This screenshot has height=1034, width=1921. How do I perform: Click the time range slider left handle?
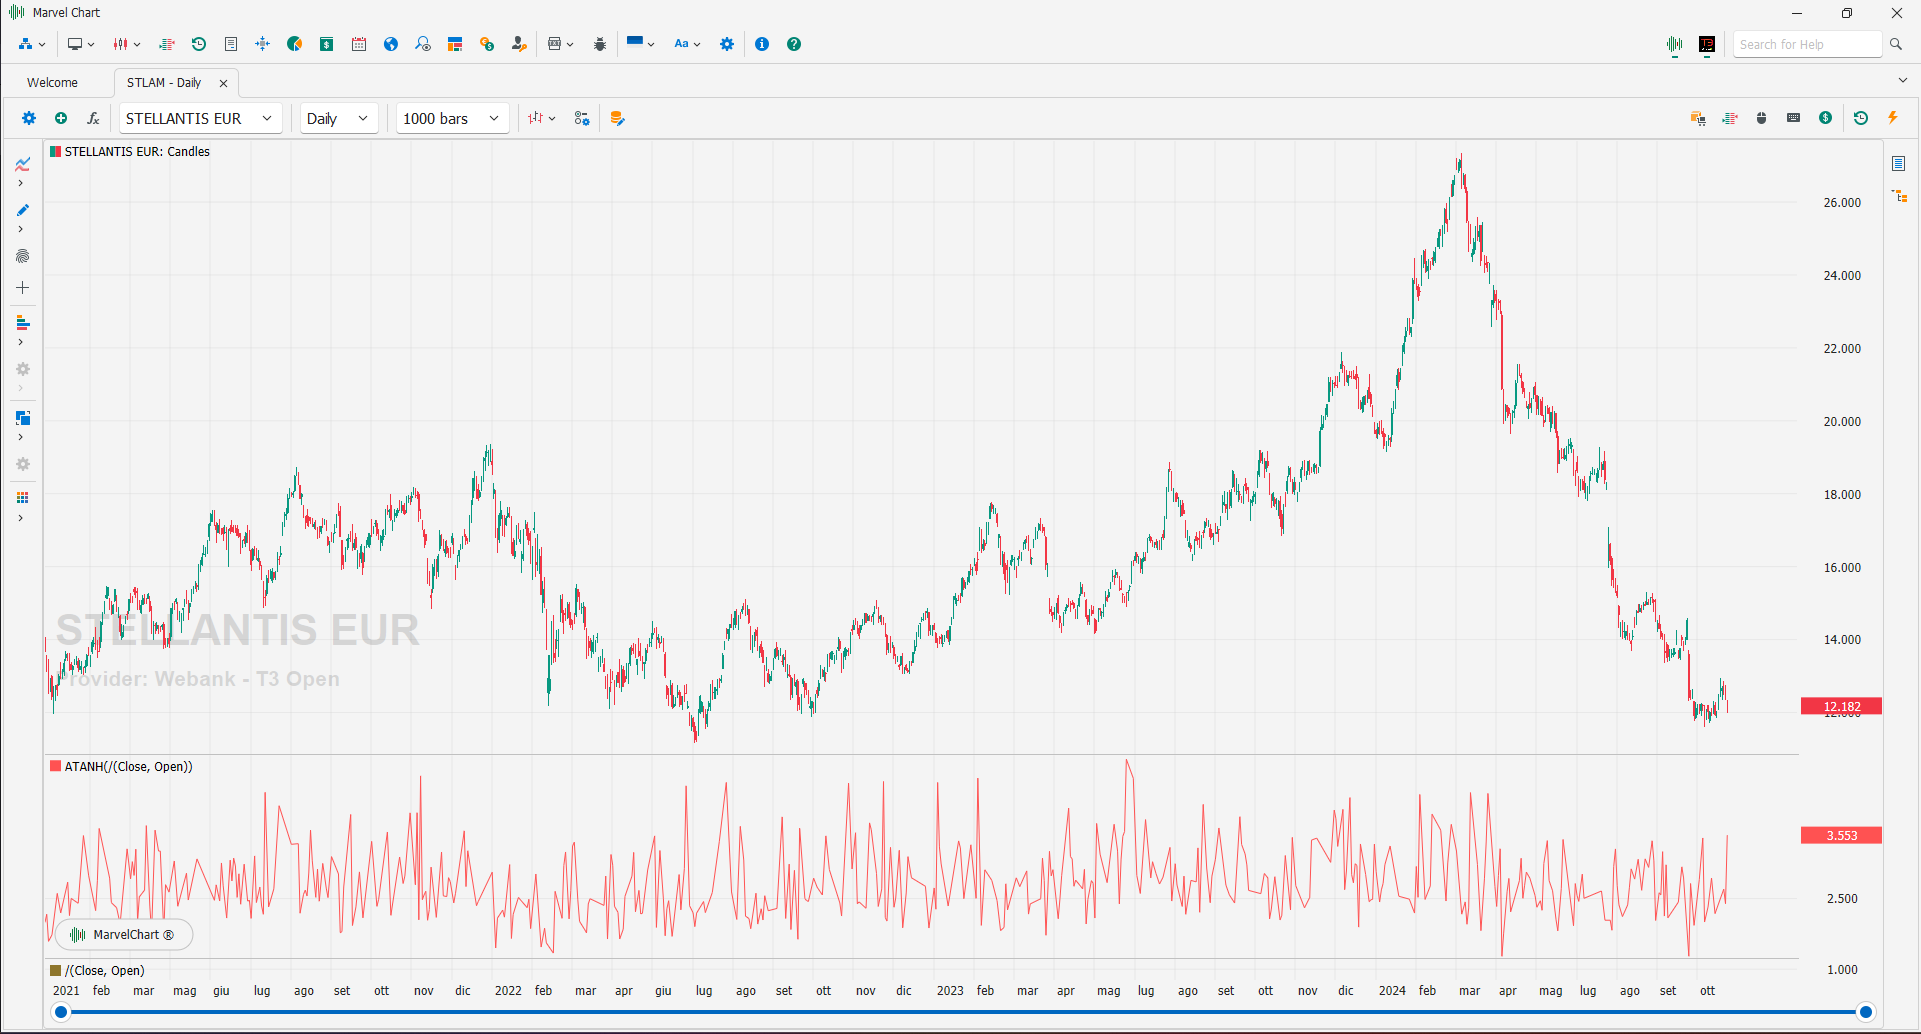pyautogui.click(x=61, y=1012)
